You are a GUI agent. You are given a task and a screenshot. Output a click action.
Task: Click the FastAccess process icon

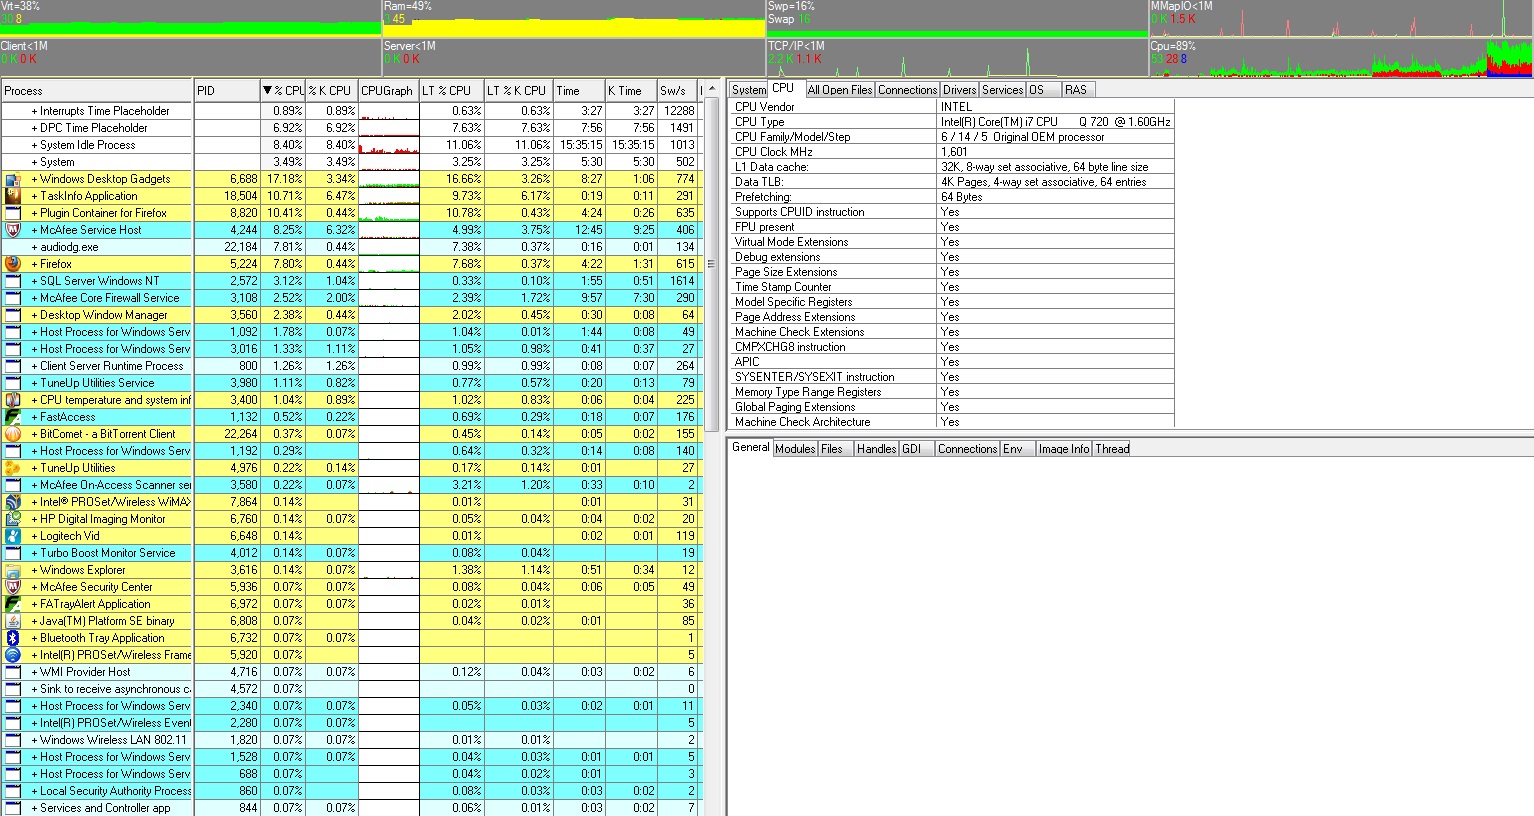point(13,417)
